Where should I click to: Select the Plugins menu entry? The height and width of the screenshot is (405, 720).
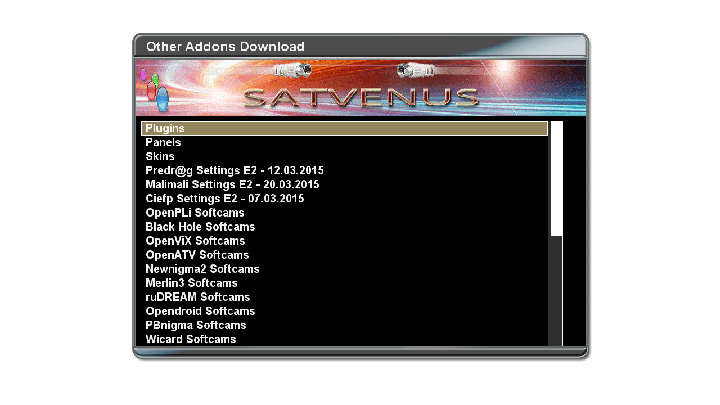click(x=344, y=129)
